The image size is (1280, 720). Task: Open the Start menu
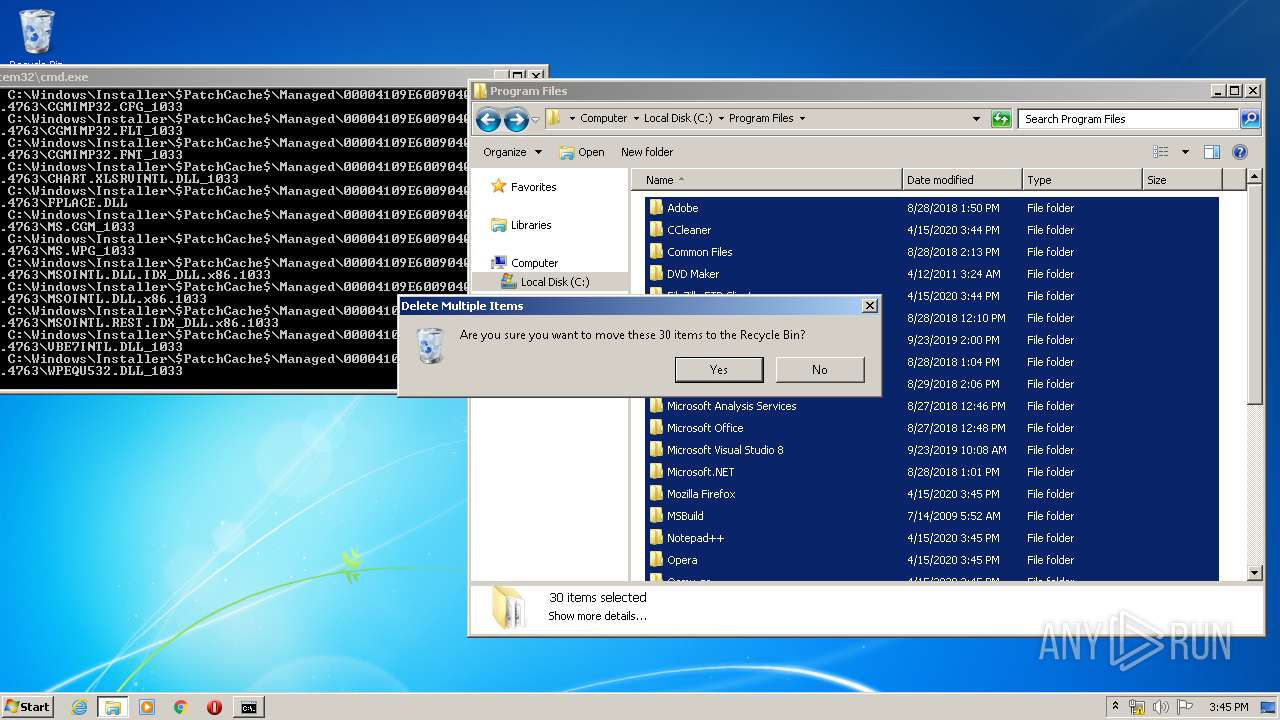27,706
